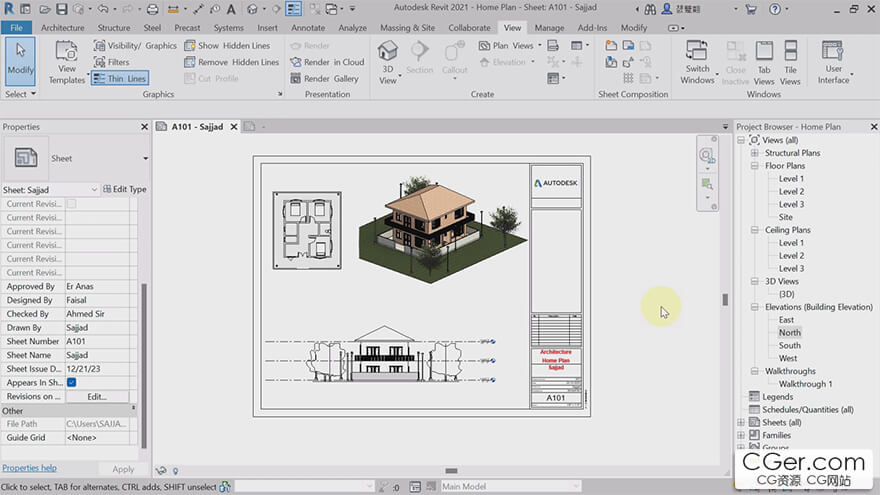Select Walkthrough 1 in Project Browser
Viewport: 880px width, 495px height.
[x=805, y=384]
